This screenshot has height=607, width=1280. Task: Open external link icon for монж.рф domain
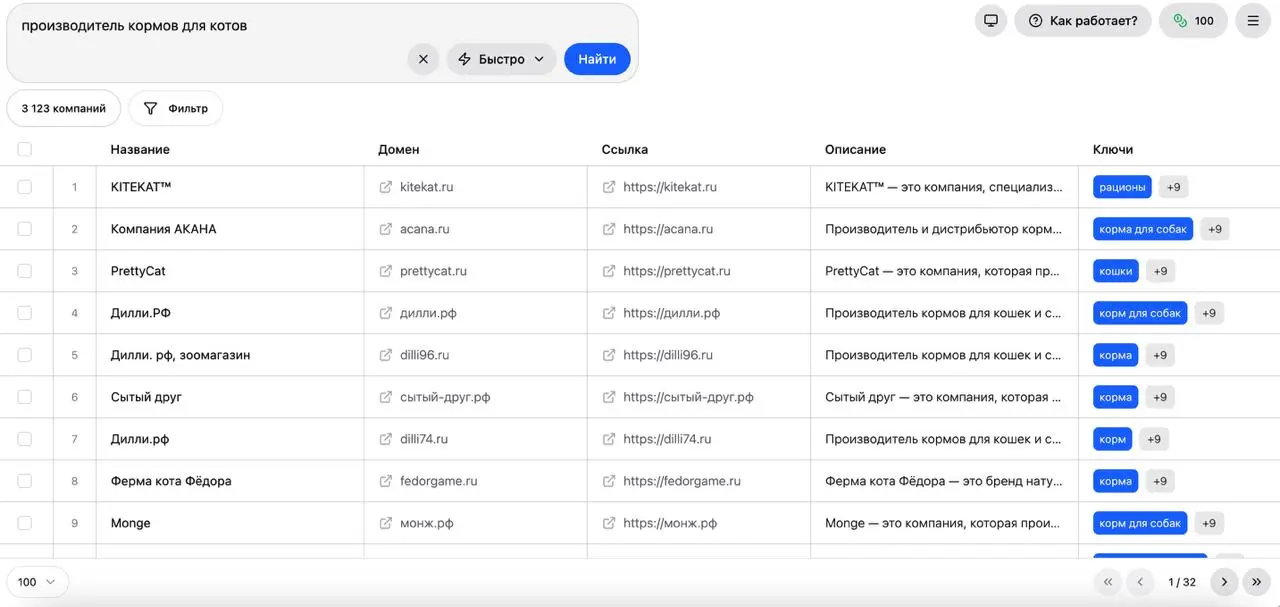click(386, 523)
